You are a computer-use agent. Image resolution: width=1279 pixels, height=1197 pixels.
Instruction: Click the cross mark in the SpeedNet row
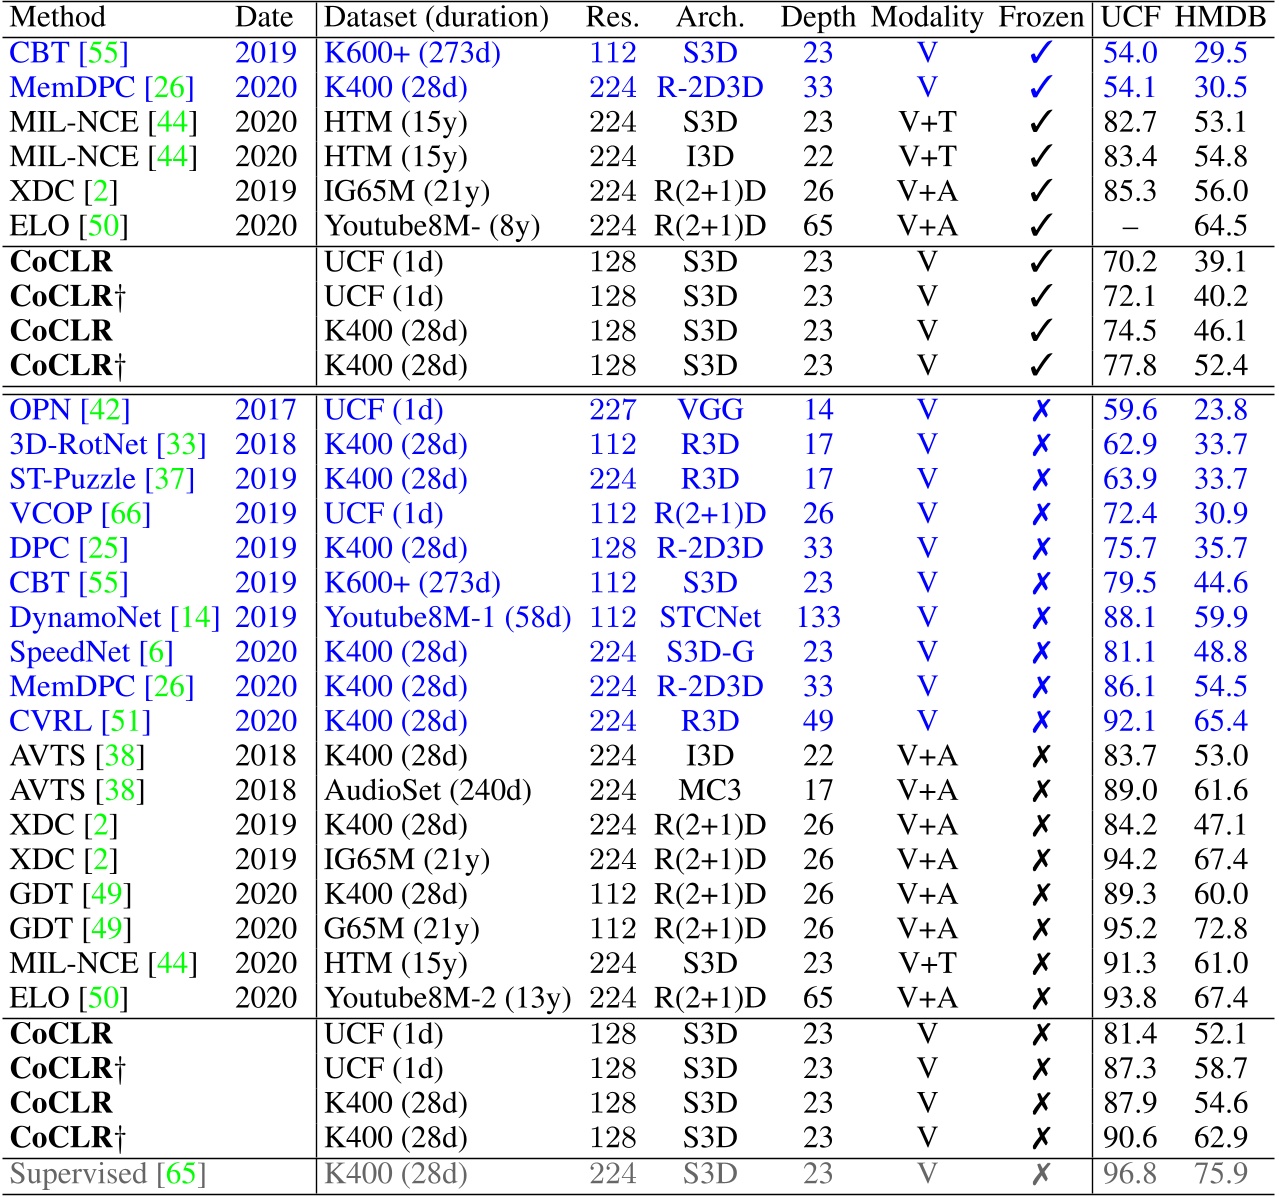(1041, 652)
